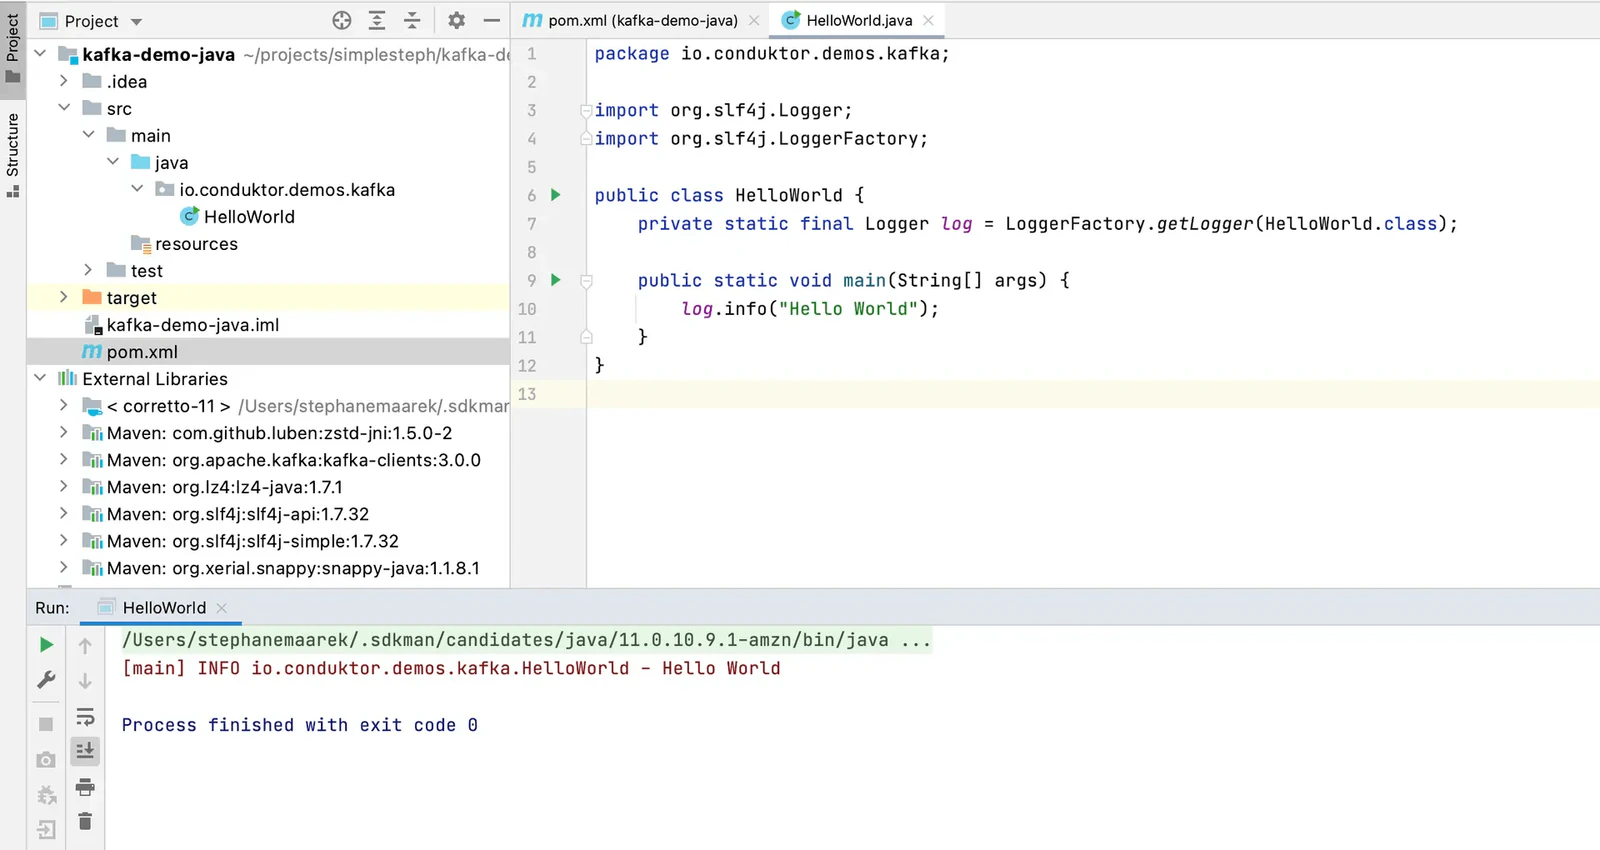Select HelloWorld.java editor tab
This screenshot has width=1600, height=850.
858,20
